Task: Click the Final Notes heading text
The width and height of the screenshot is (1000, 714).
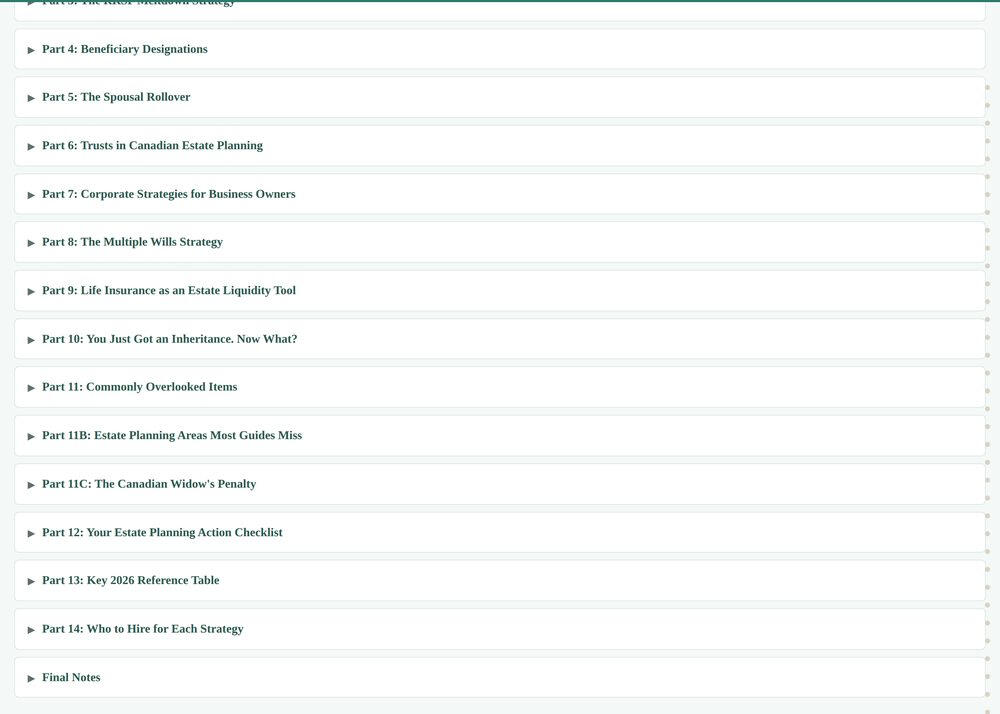Action: coord(71,677)
